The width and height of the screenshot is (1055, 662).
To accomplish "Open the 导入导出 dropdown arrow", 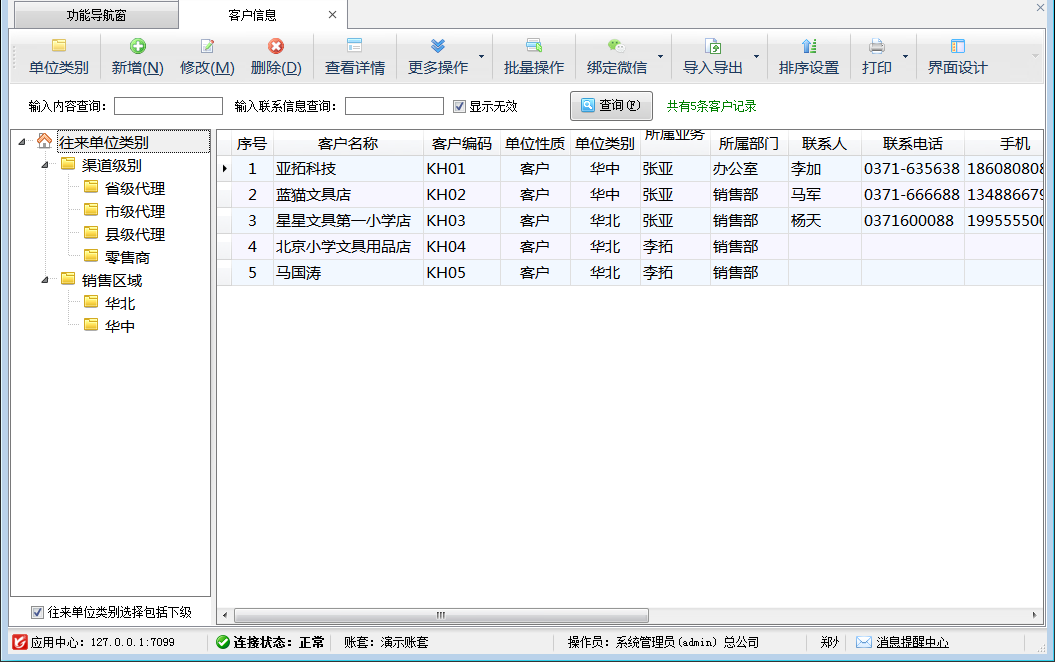I will [x=757, y=57].
